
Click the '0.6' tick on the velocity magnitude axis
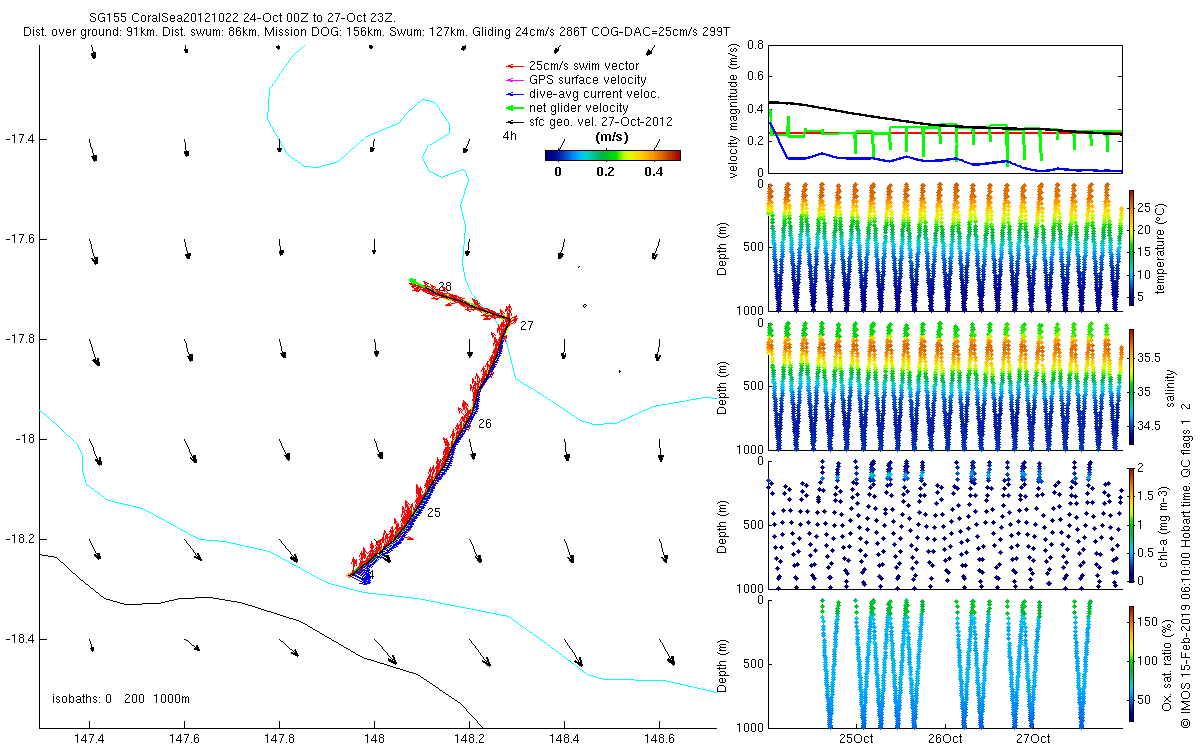tap(756, 76)
